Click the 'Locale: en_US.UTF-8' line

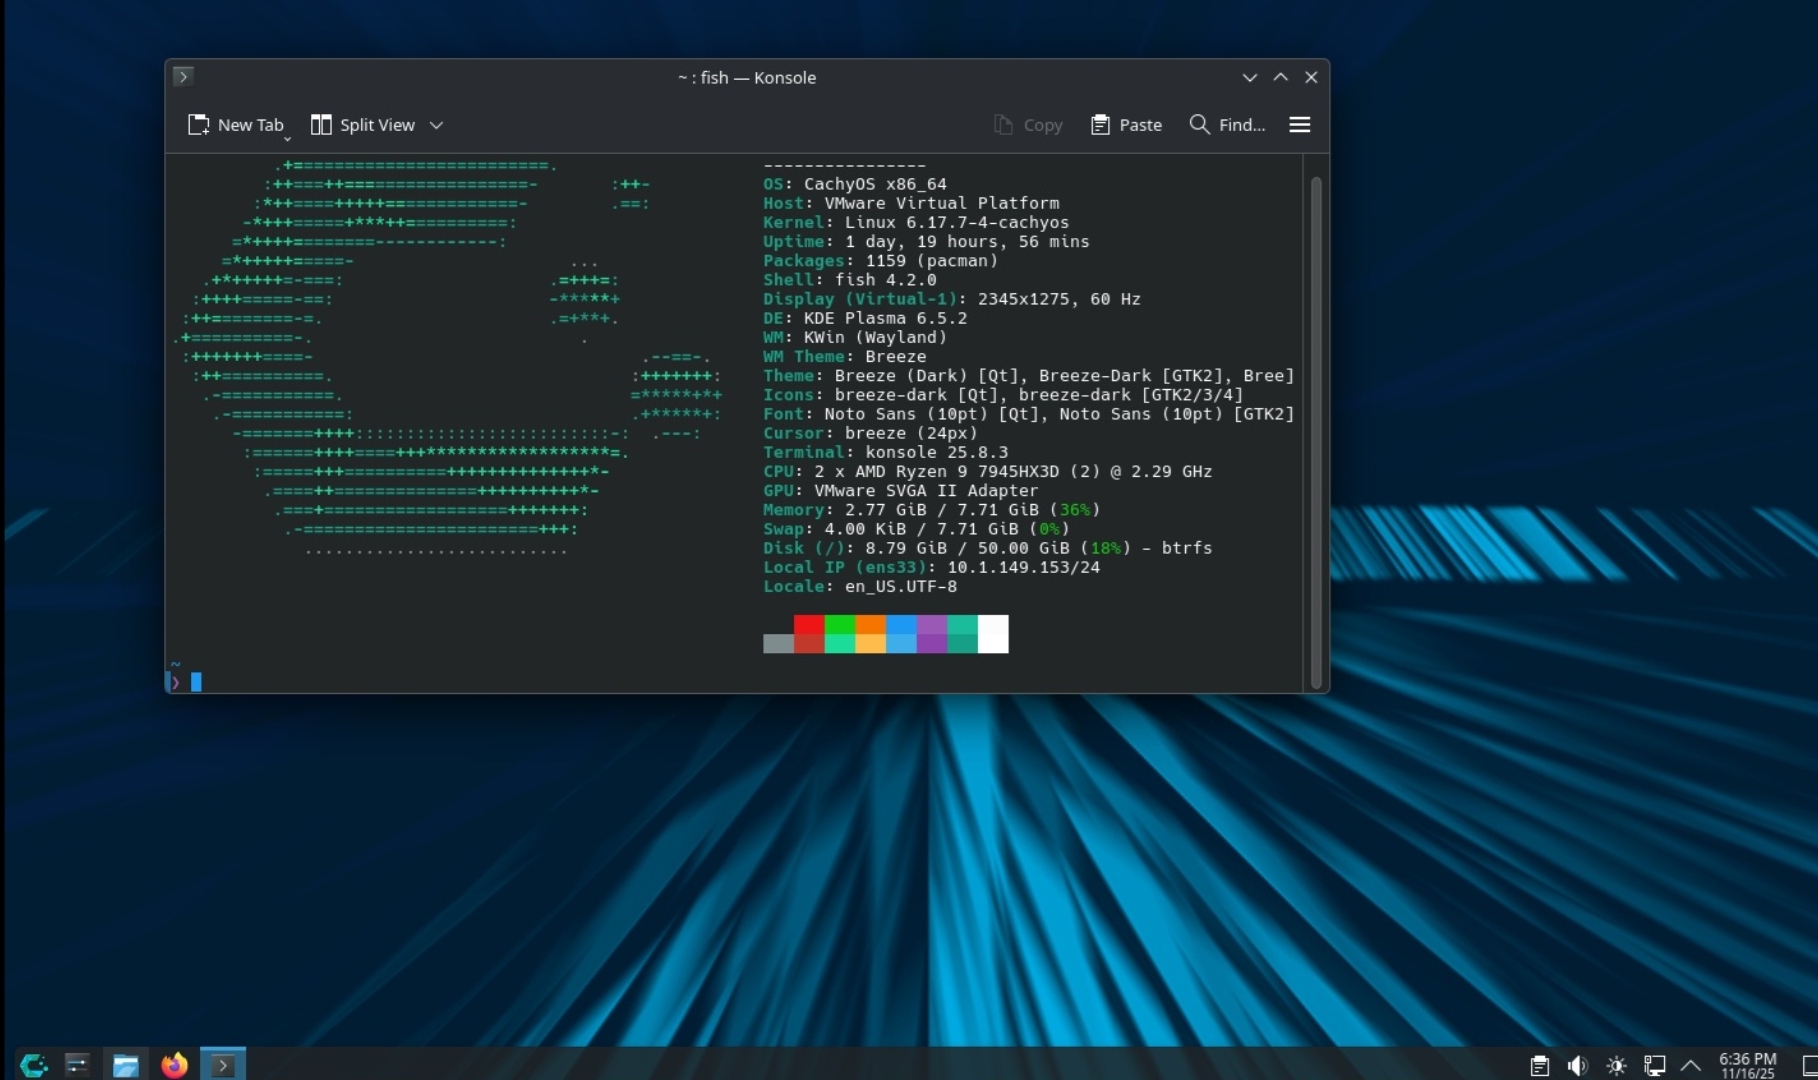[860, 586]
